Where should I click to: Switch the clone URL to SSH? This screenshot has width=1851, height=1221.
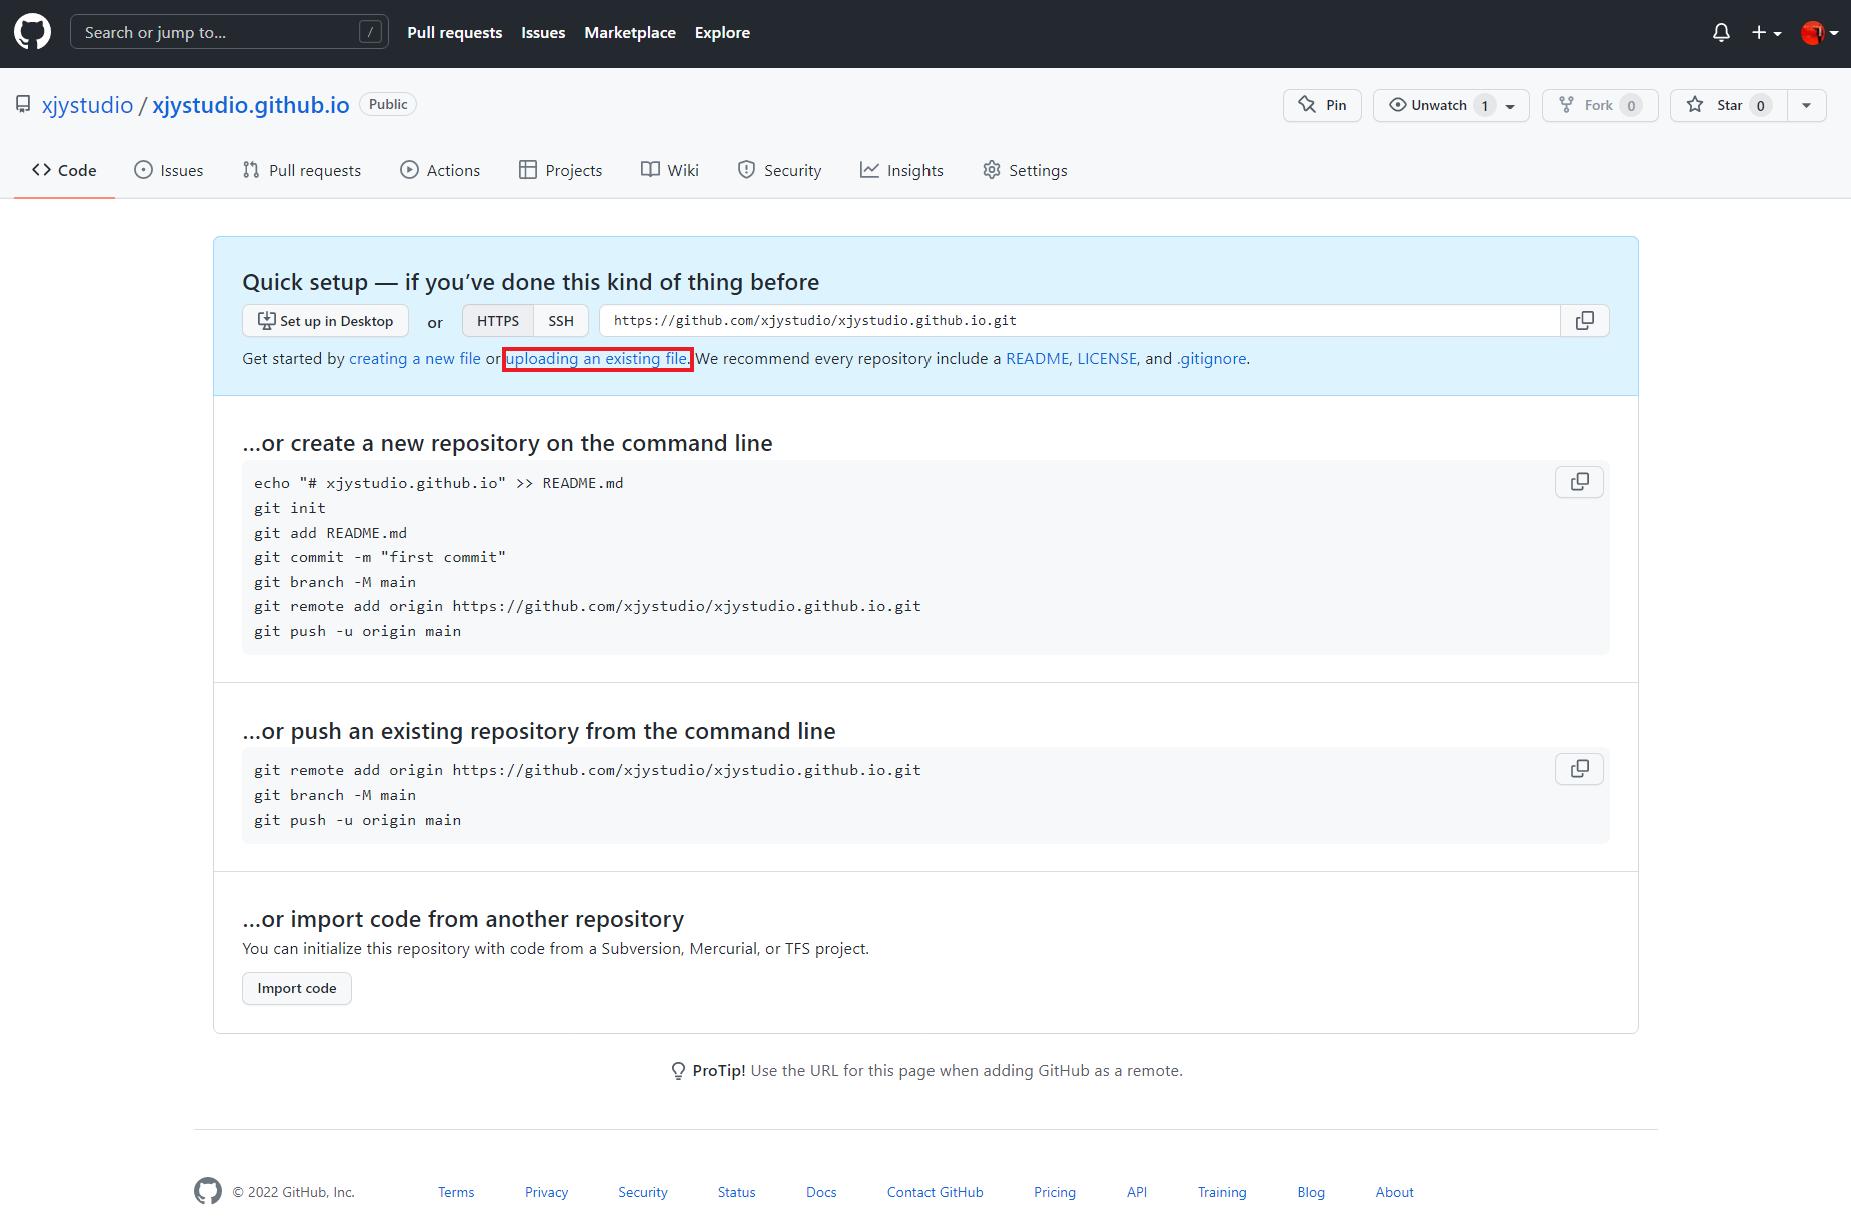pyautogui.click(x=561, y=321)
